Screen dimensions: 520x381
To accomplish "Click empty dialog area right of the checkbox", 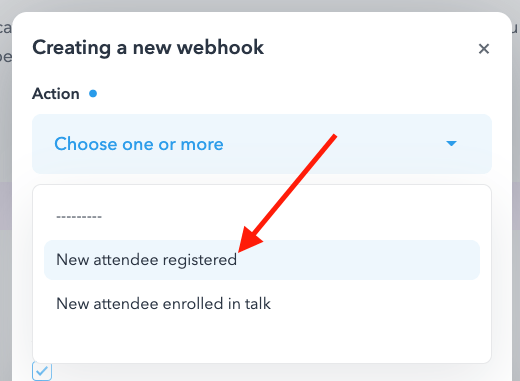I will [x=267, y=372].
